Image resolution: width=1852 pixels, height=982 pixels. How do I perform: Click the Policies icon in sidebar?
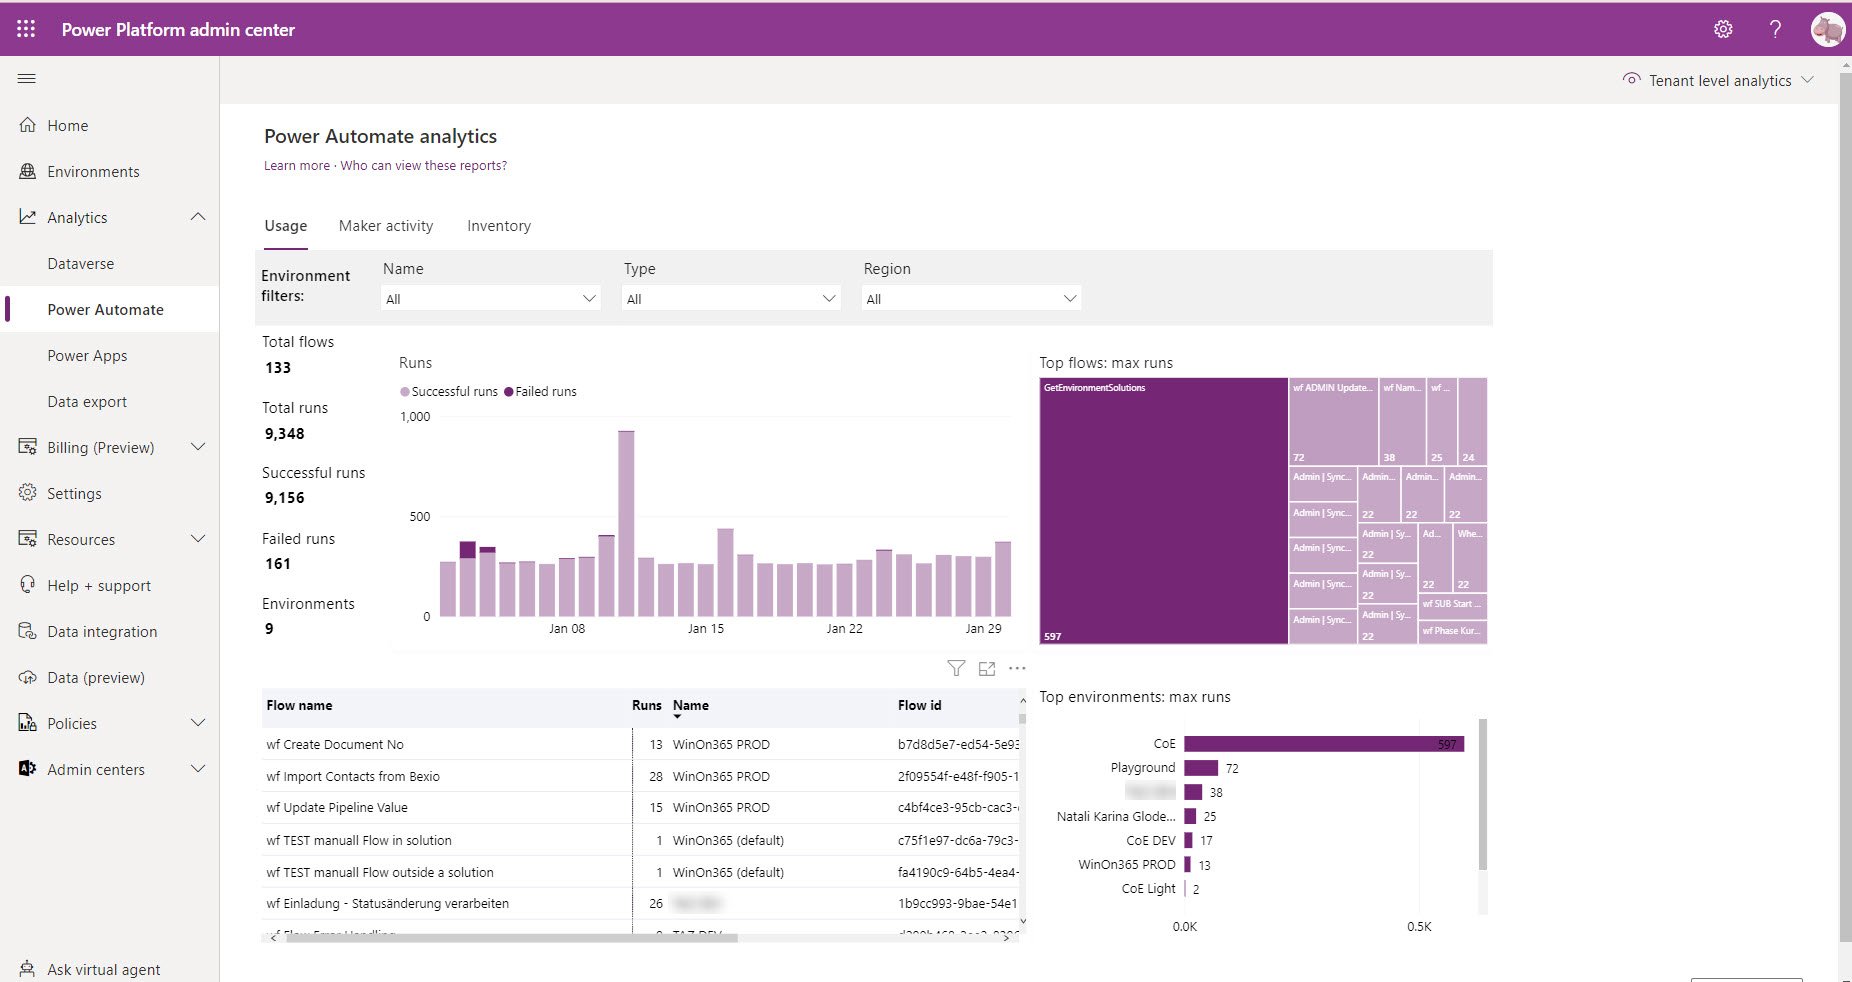(x=28, y=723)
